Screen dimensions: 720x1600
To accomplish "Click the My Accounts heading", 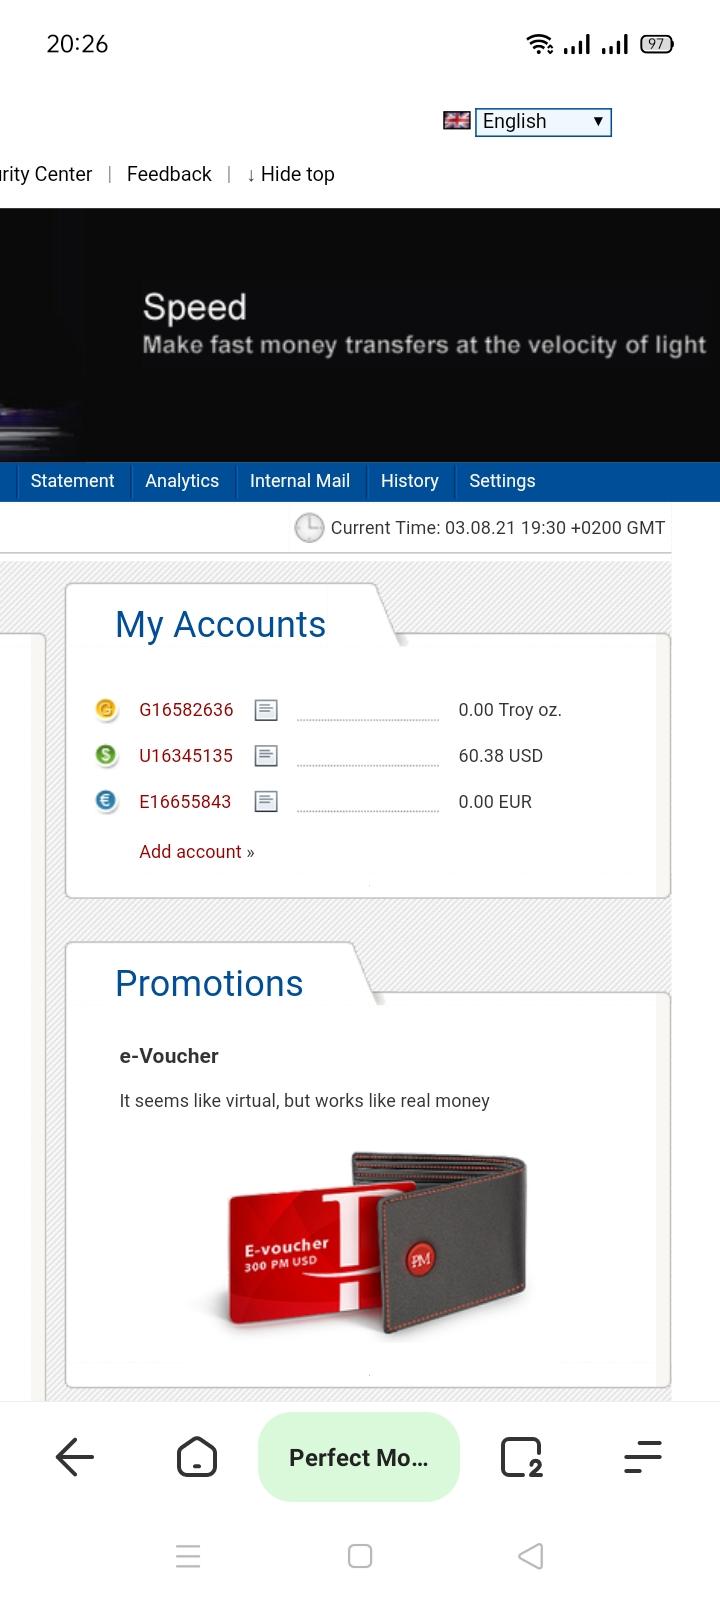I will pyautogui.click(x=221, y=625).
